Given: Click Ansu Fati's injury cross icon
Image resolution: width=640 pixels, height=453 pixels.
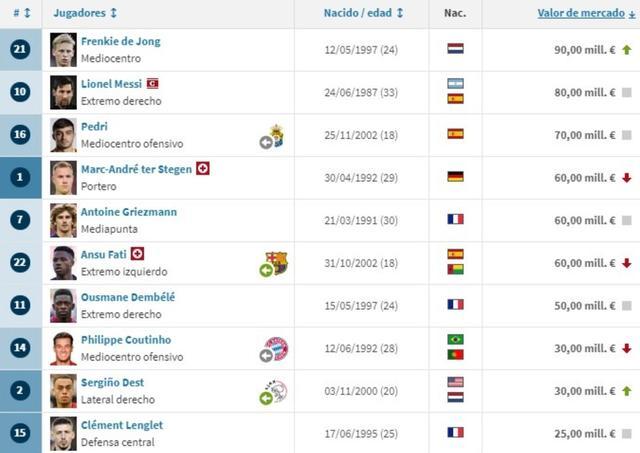Looking at the screenshot, I should click(x=138, y=254).
